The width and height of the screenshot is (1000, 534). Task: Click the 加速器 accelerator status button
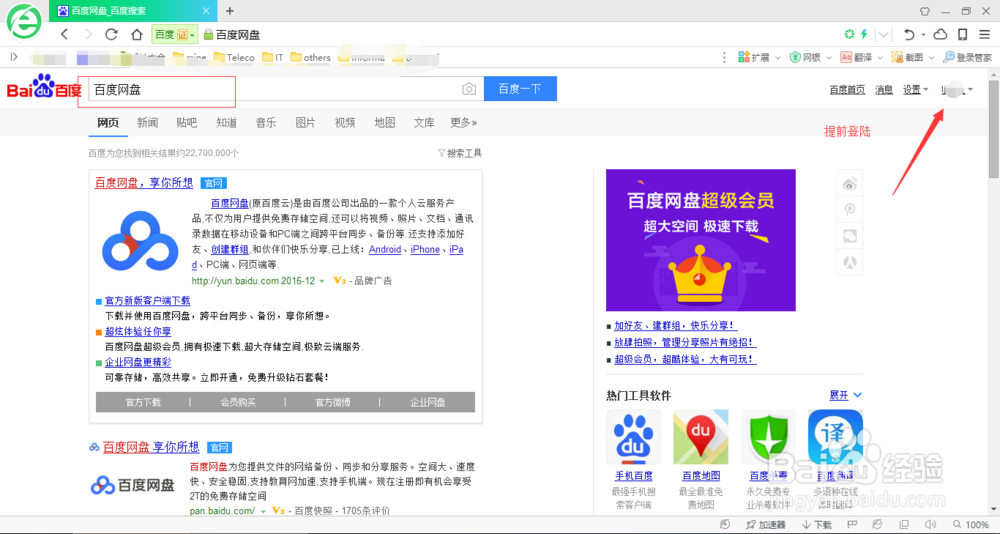pyautogui.click(x=766, y=524)
